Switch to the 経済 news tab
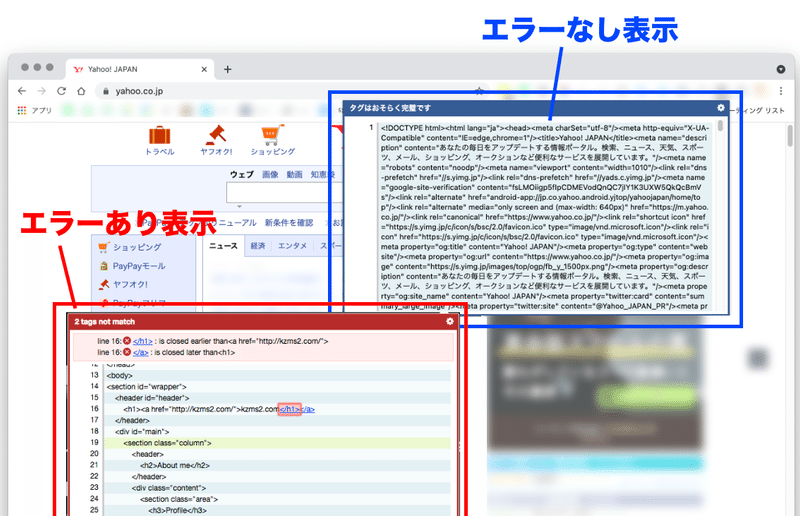Image resolution: width=800 pixels, height=516 pixels. [258, 246]
